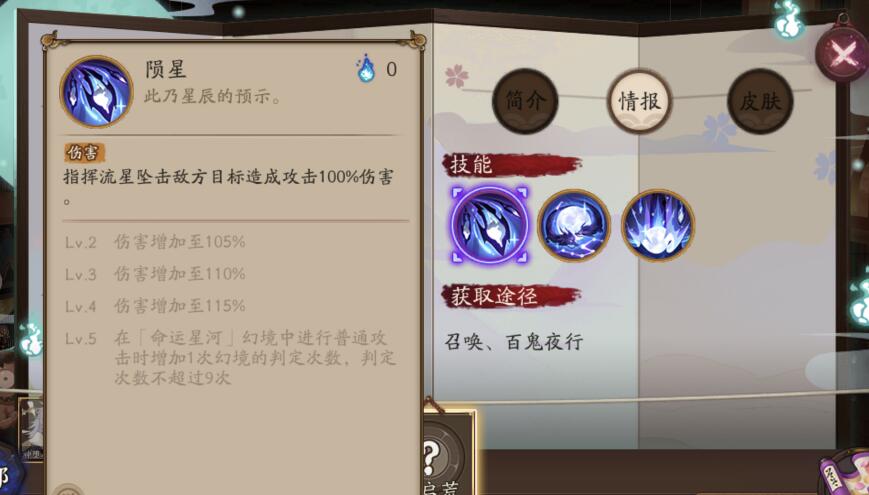
Task: Click the Lv.4 伤害增加至115% upgrade row
Action: [x=155, y=305]
